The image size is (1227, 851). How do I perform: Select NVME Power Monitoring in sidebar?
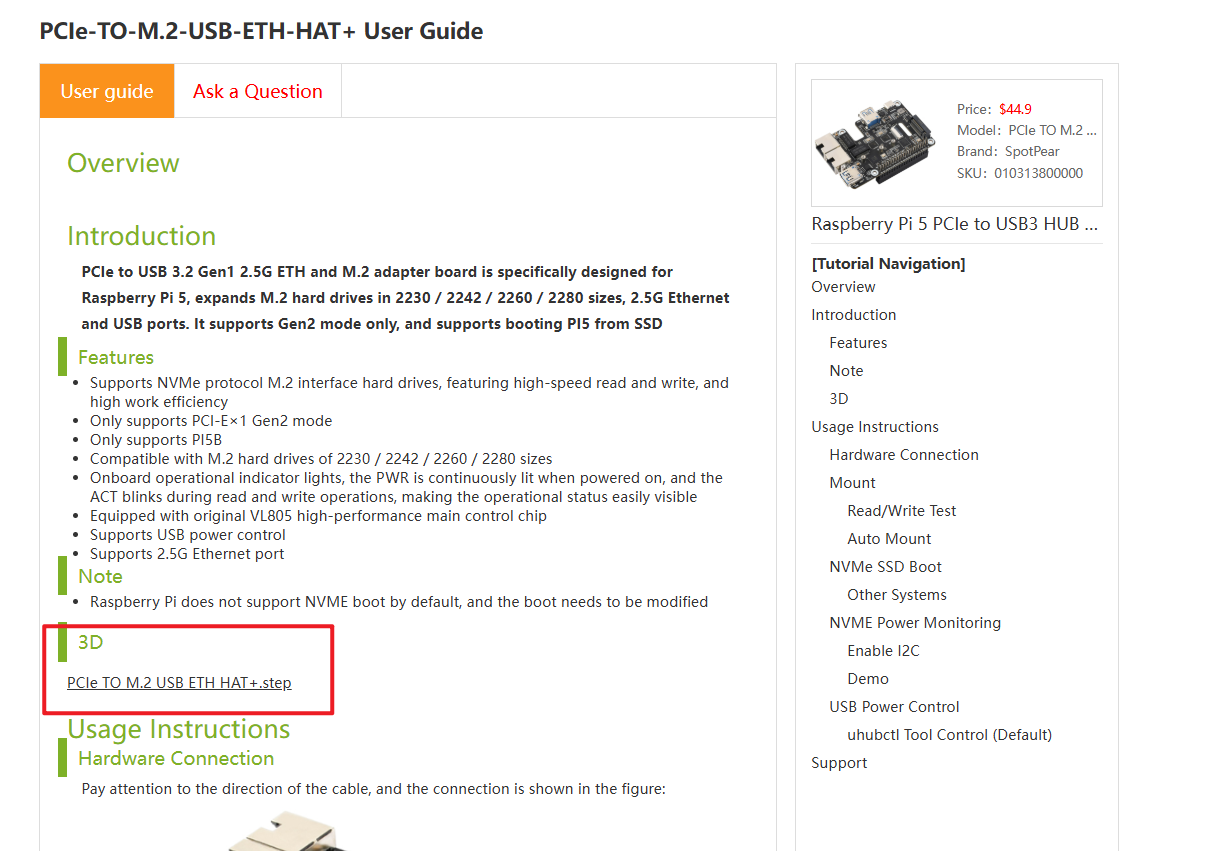[914, 623]
